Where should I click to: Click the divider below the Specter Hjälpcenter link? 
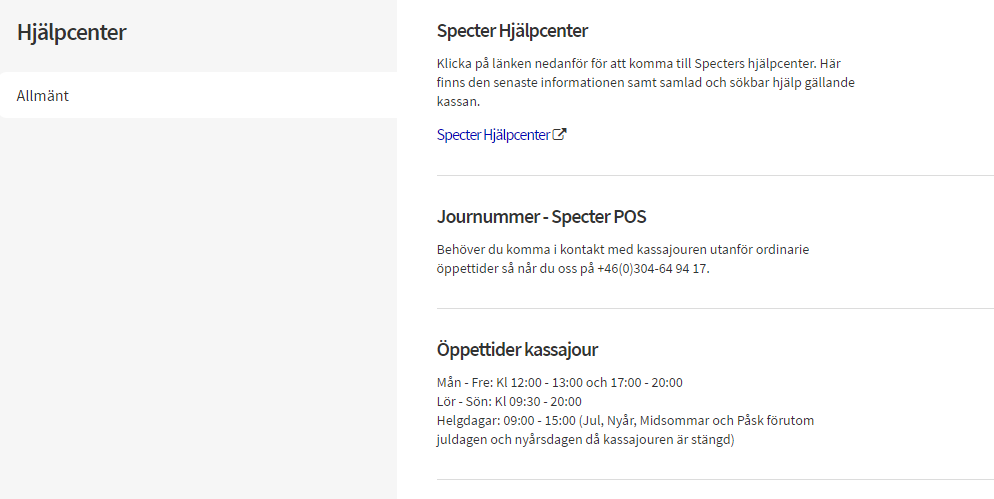point(715,175)
